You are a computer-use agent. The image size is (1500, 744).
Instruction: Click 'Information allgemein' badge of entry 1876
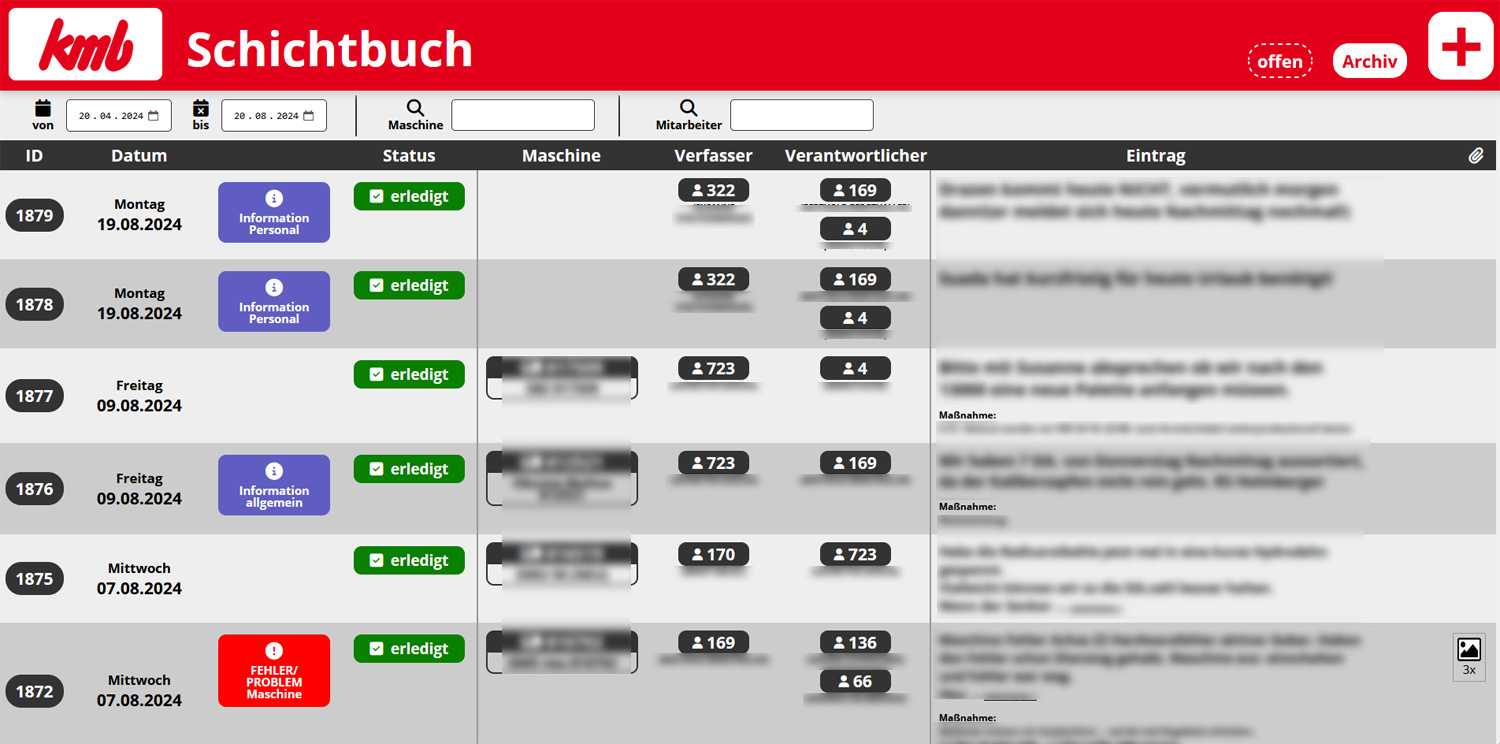click(x=274, y=485)
